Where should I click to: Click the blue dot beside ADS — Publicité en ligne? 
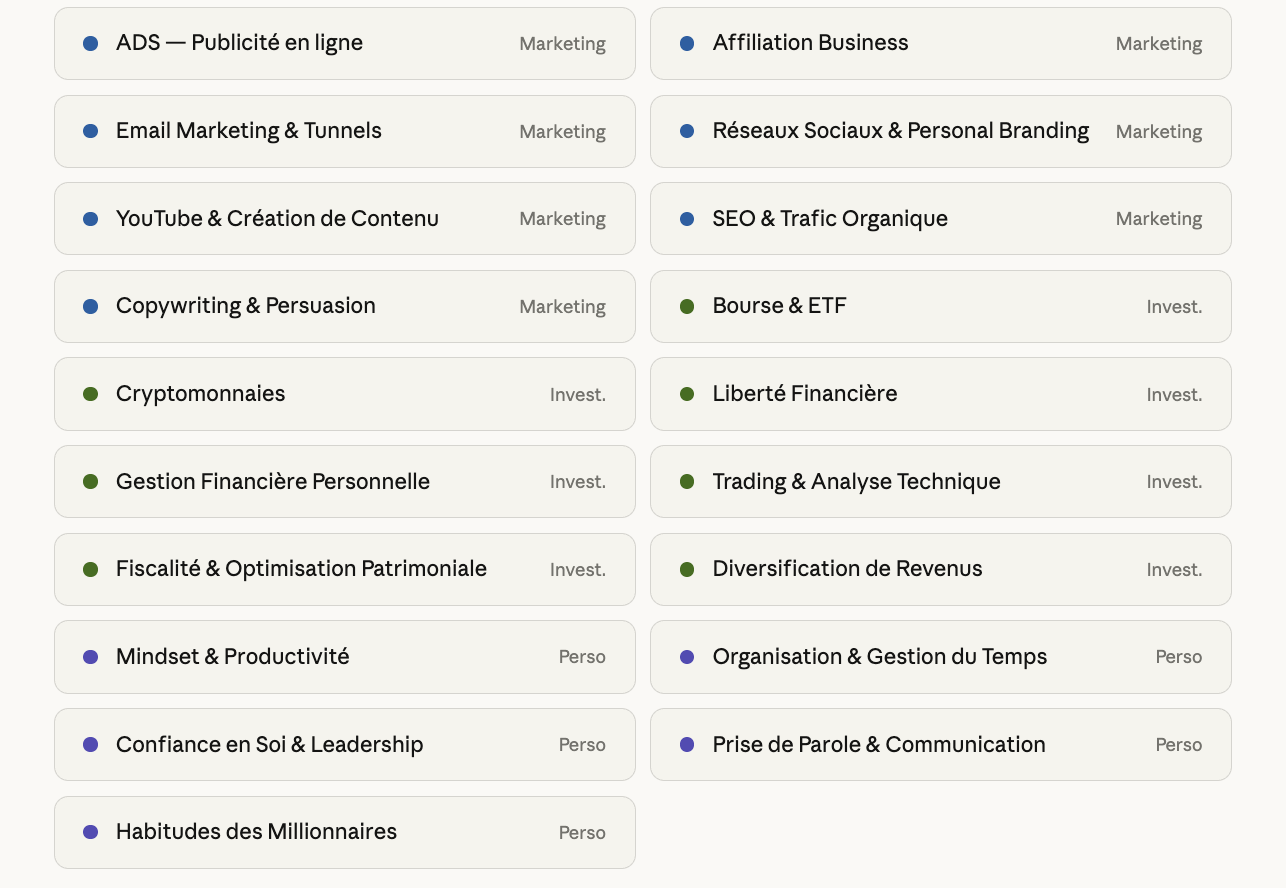pos(91,44)
